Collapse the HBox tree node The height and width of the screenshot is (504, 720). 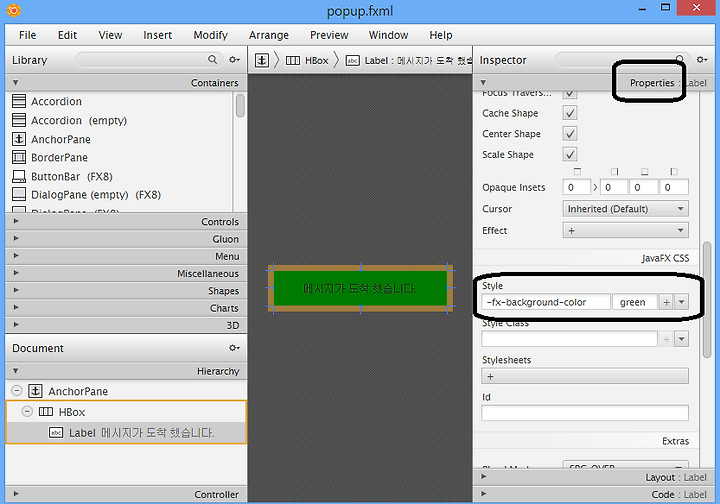click(27, 411)
